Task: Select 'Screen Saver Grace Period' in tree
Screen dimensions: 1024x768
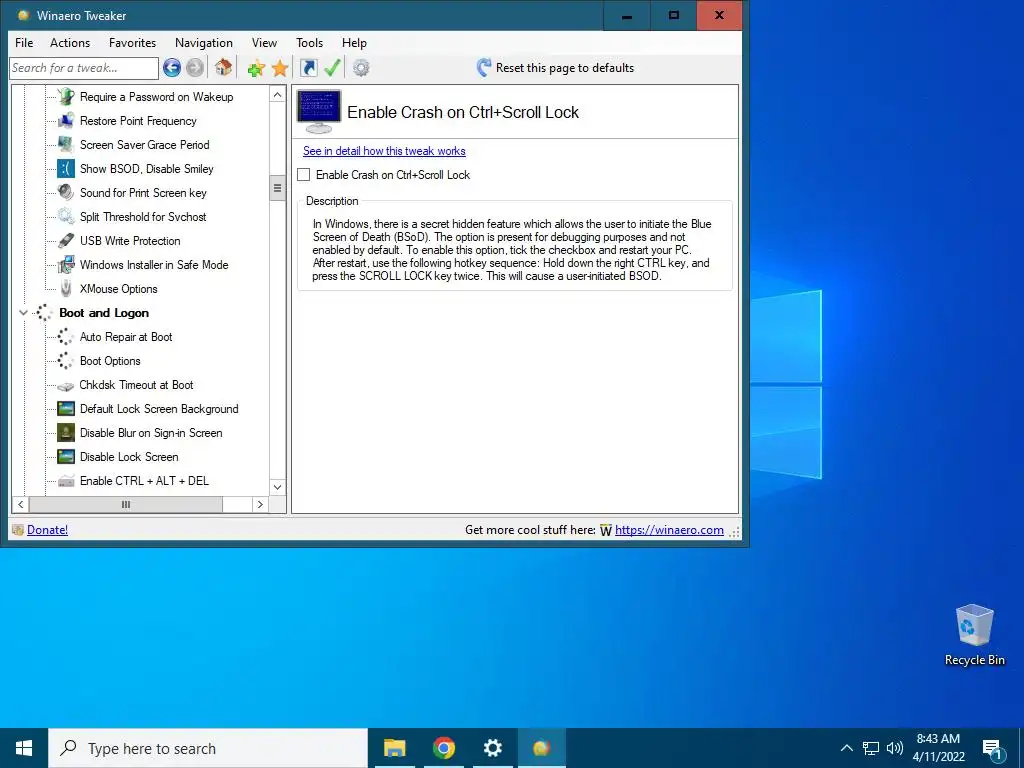Action: click(x=144, y=145)
